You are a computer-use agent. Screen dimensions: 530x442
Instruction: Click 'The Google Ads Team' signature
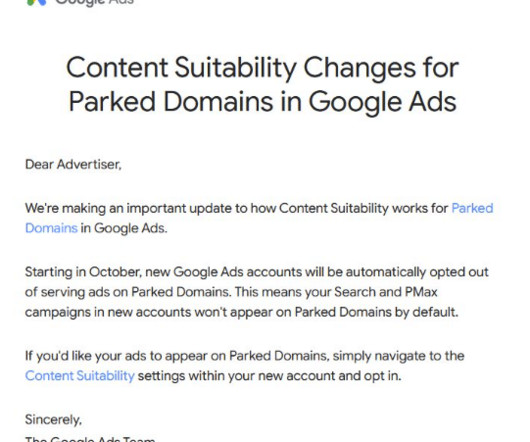pos(90,439)
